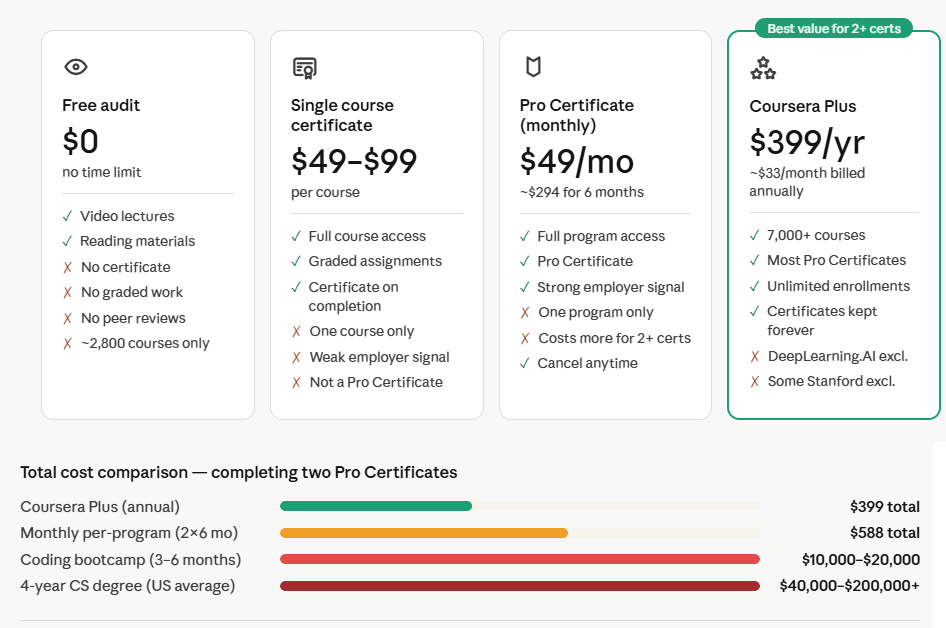This screenshot has width=946, height=628.
Task: Click the X mark beside 'Costs more for 2+ certs'
Action: (525, 338)
